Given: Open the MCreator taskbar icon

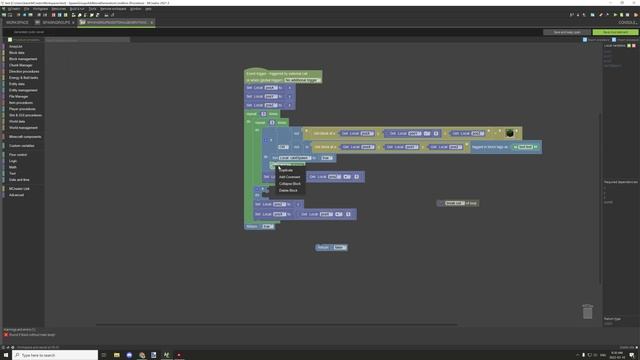Looking at the screenshot, I should 167,355.
